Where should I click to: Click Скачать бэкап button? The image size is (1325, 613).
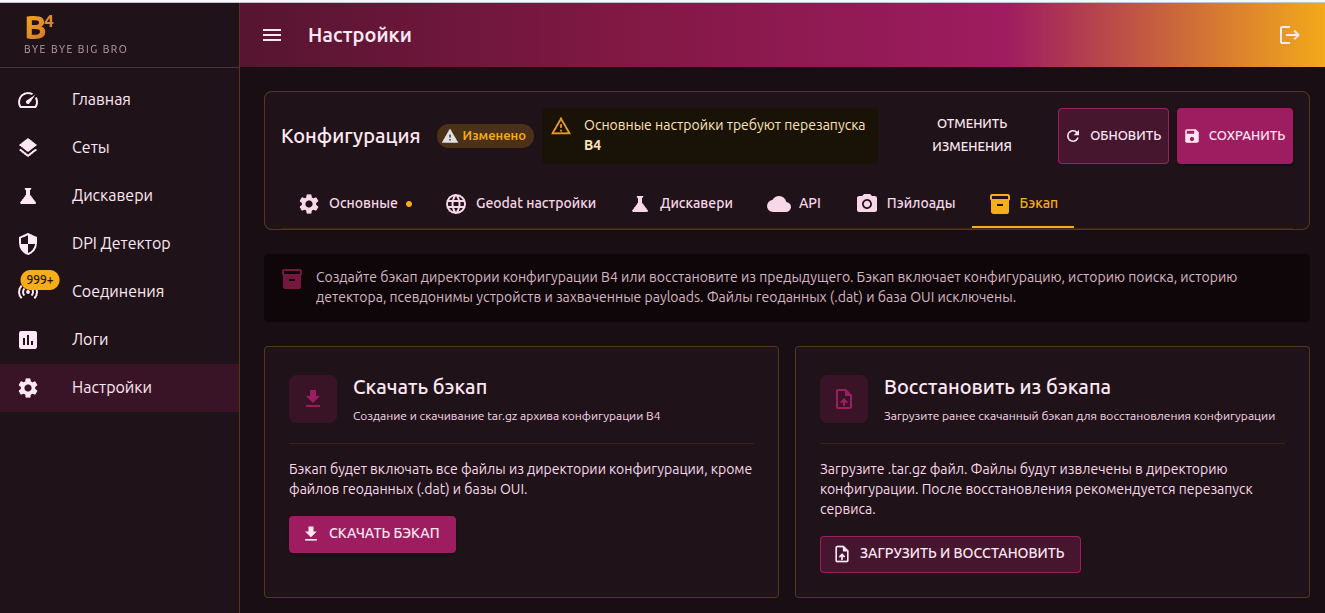click(x=372, y=534)
